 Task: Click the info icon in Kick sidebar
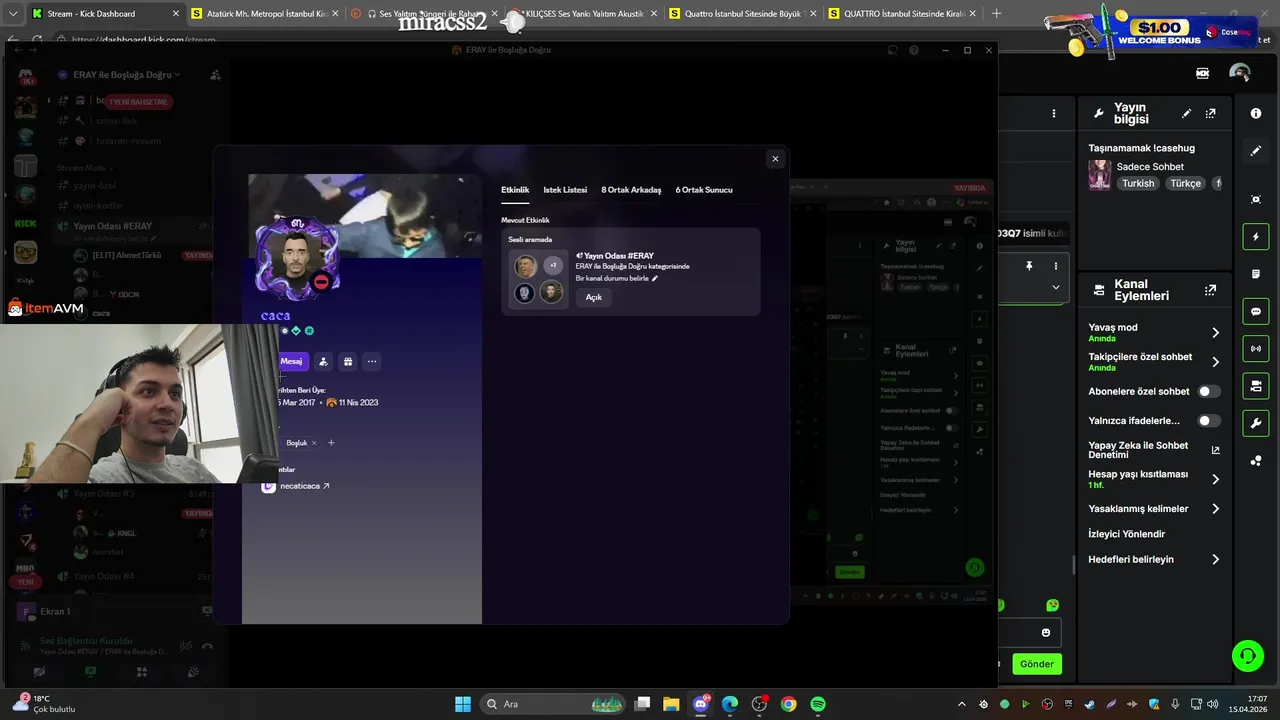point(1256,113)
